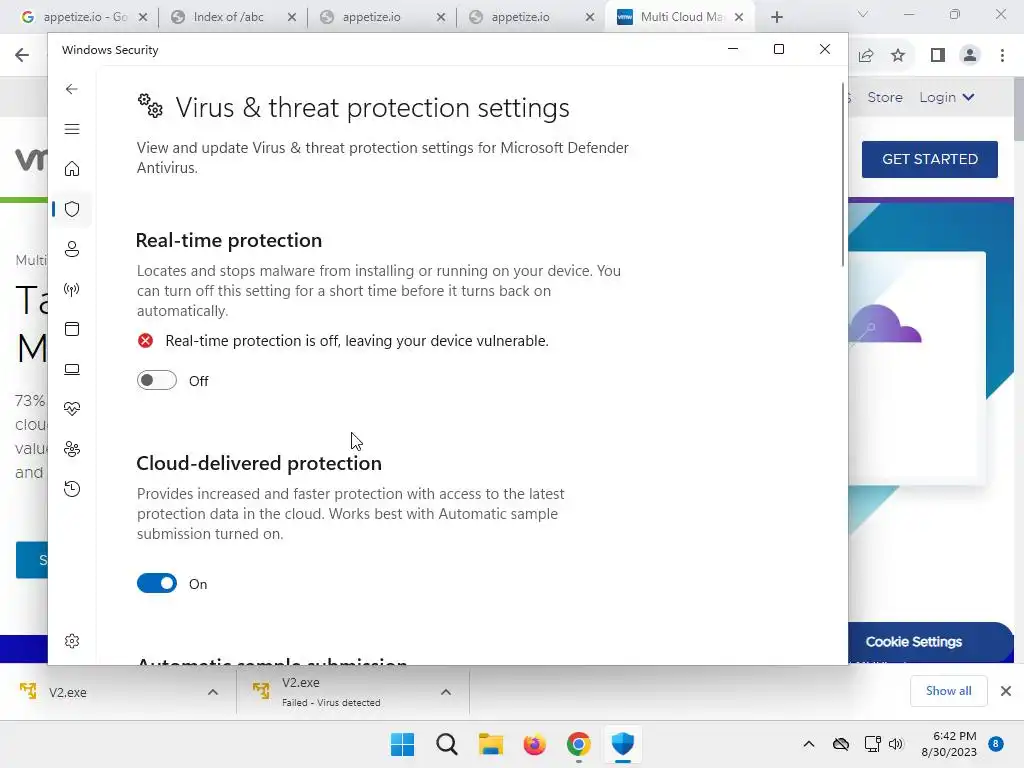The width and height of the screenshot is (1024, 768).
Task: Click Windows Security taskbar icon
Action: click(x=622, y=744)
